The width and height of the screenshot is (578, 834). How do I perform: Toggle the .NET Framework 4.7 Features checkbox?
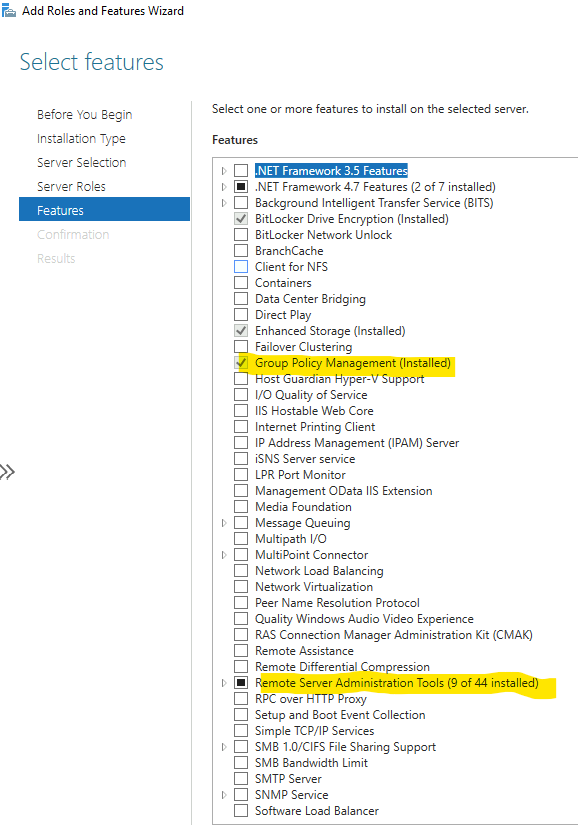click(x=241, y=187)
